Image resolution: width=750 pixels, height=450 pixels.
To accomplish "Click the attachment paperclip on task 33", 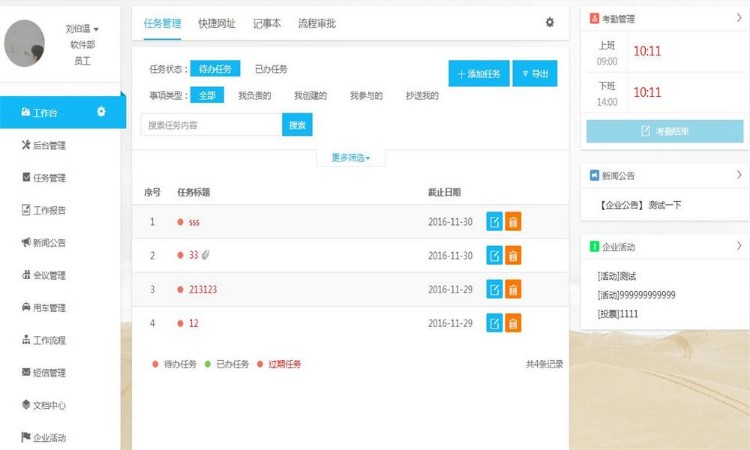I will [x=205, y=255].
